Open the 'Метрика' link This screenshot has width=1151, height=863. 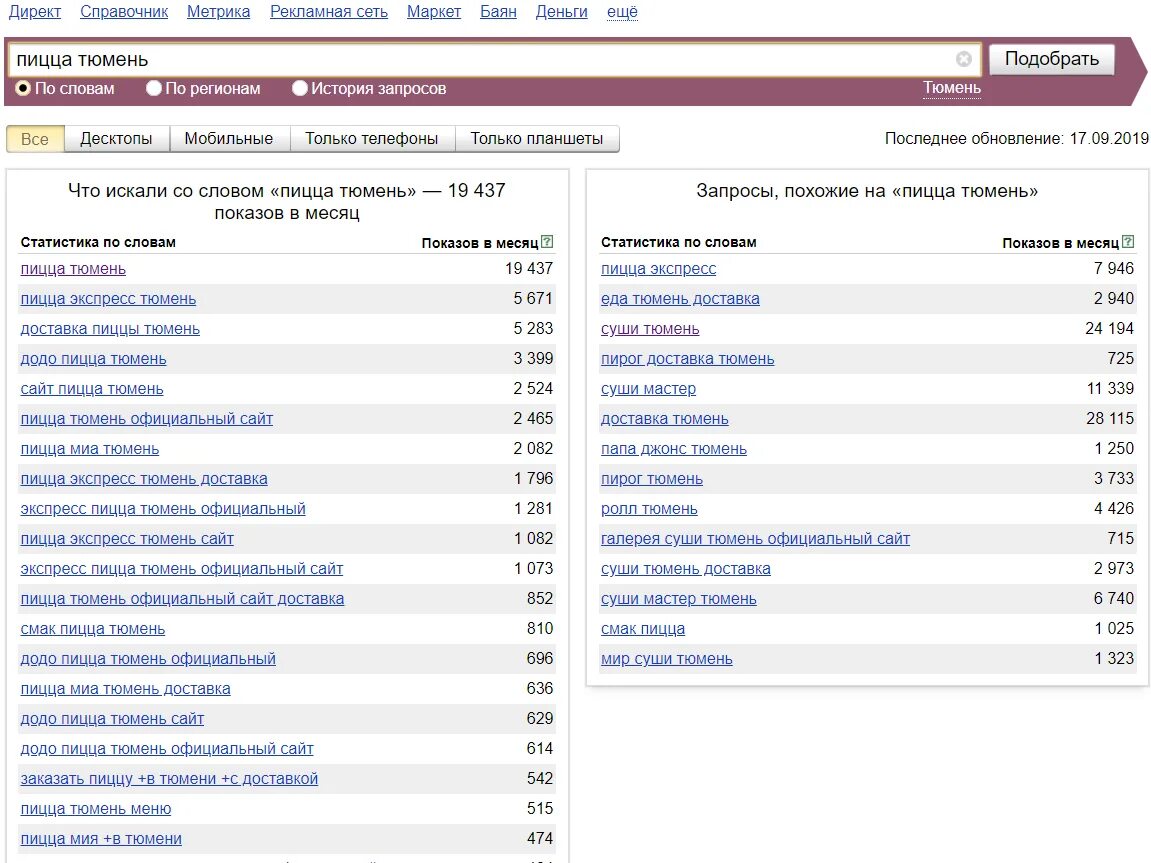[218, 12]
